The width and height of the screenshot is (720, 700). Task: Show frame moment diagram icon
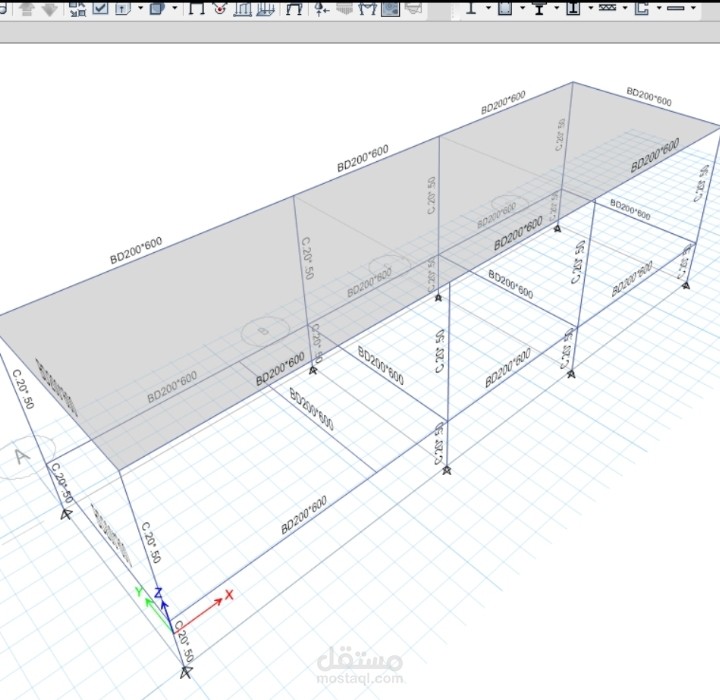point(367,8)
